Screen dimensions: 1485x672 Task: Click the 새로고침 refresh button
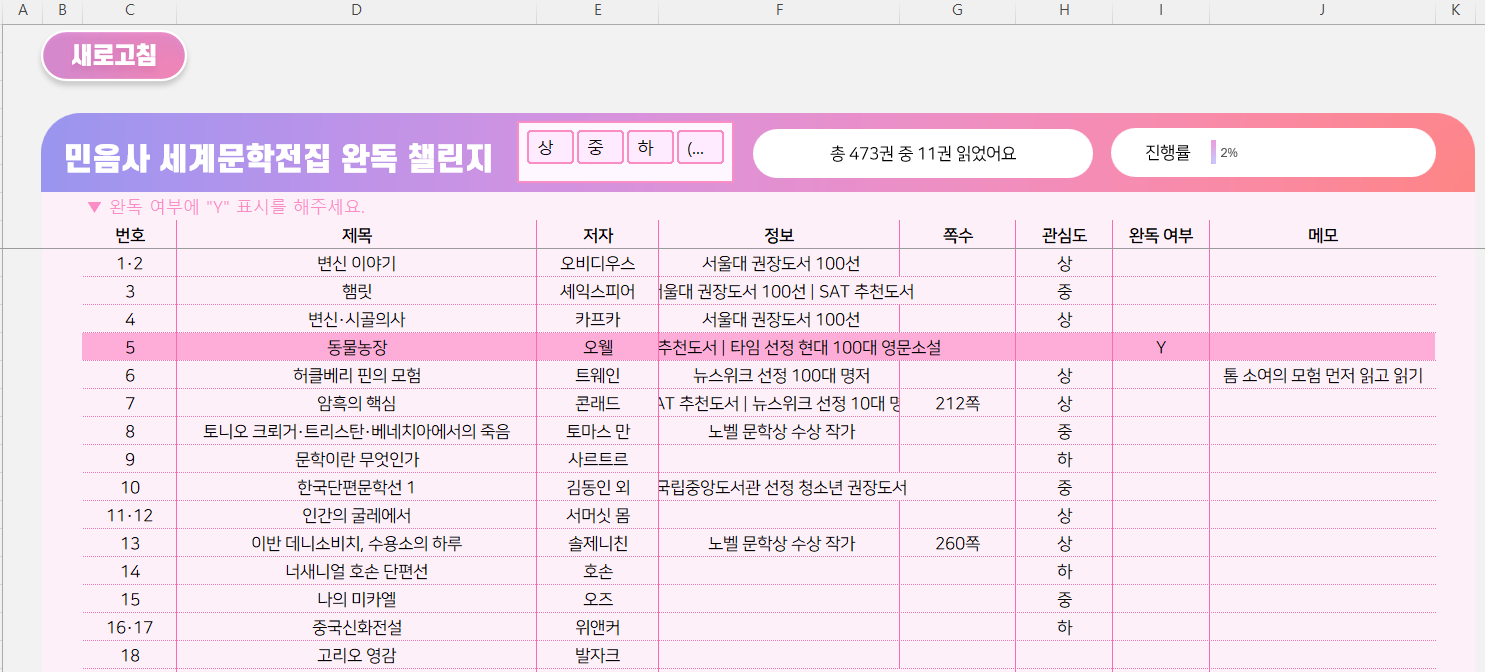click(113, 56)
